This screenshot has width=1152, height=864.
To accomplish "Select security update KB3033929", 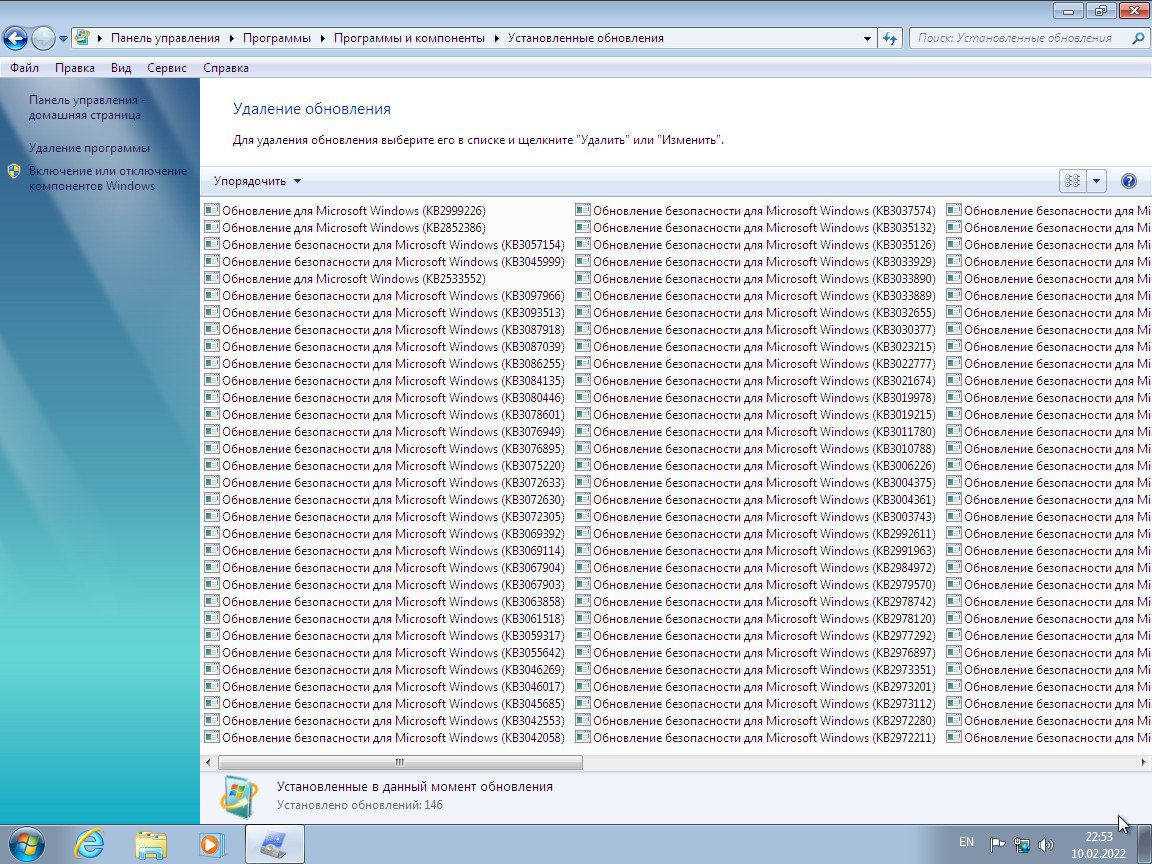I will [x=755, y=262].
